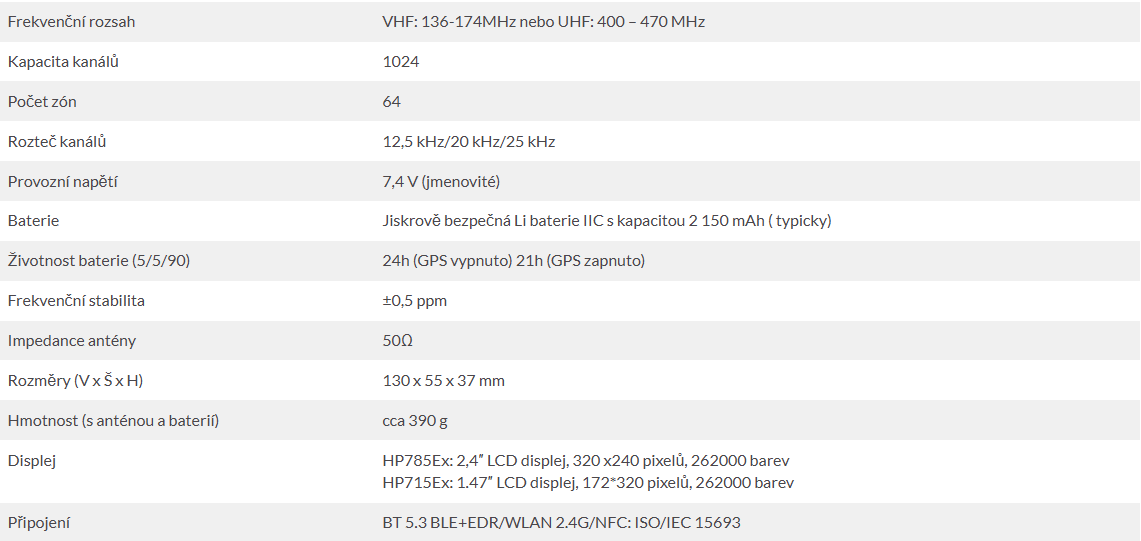This screenshot has height=541, width=1141.
Task: Click the BT 5.3 BLE+EDR/WLAN connectivity value
Action: (x=561, y=523)
